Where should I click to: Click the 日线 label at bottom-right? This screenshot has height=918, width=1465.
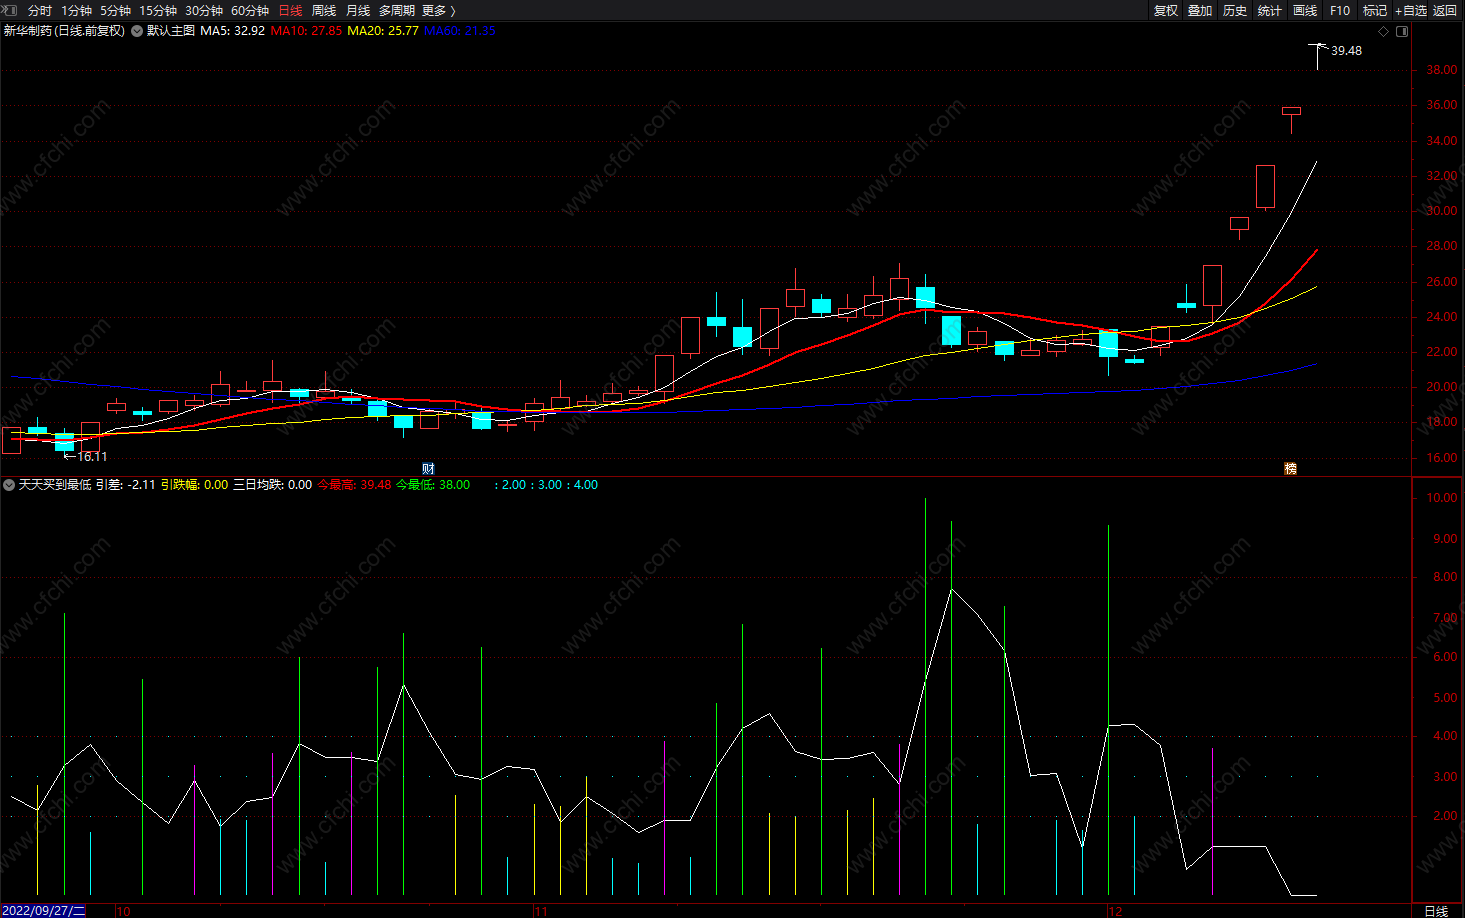tap(1436, 911)
